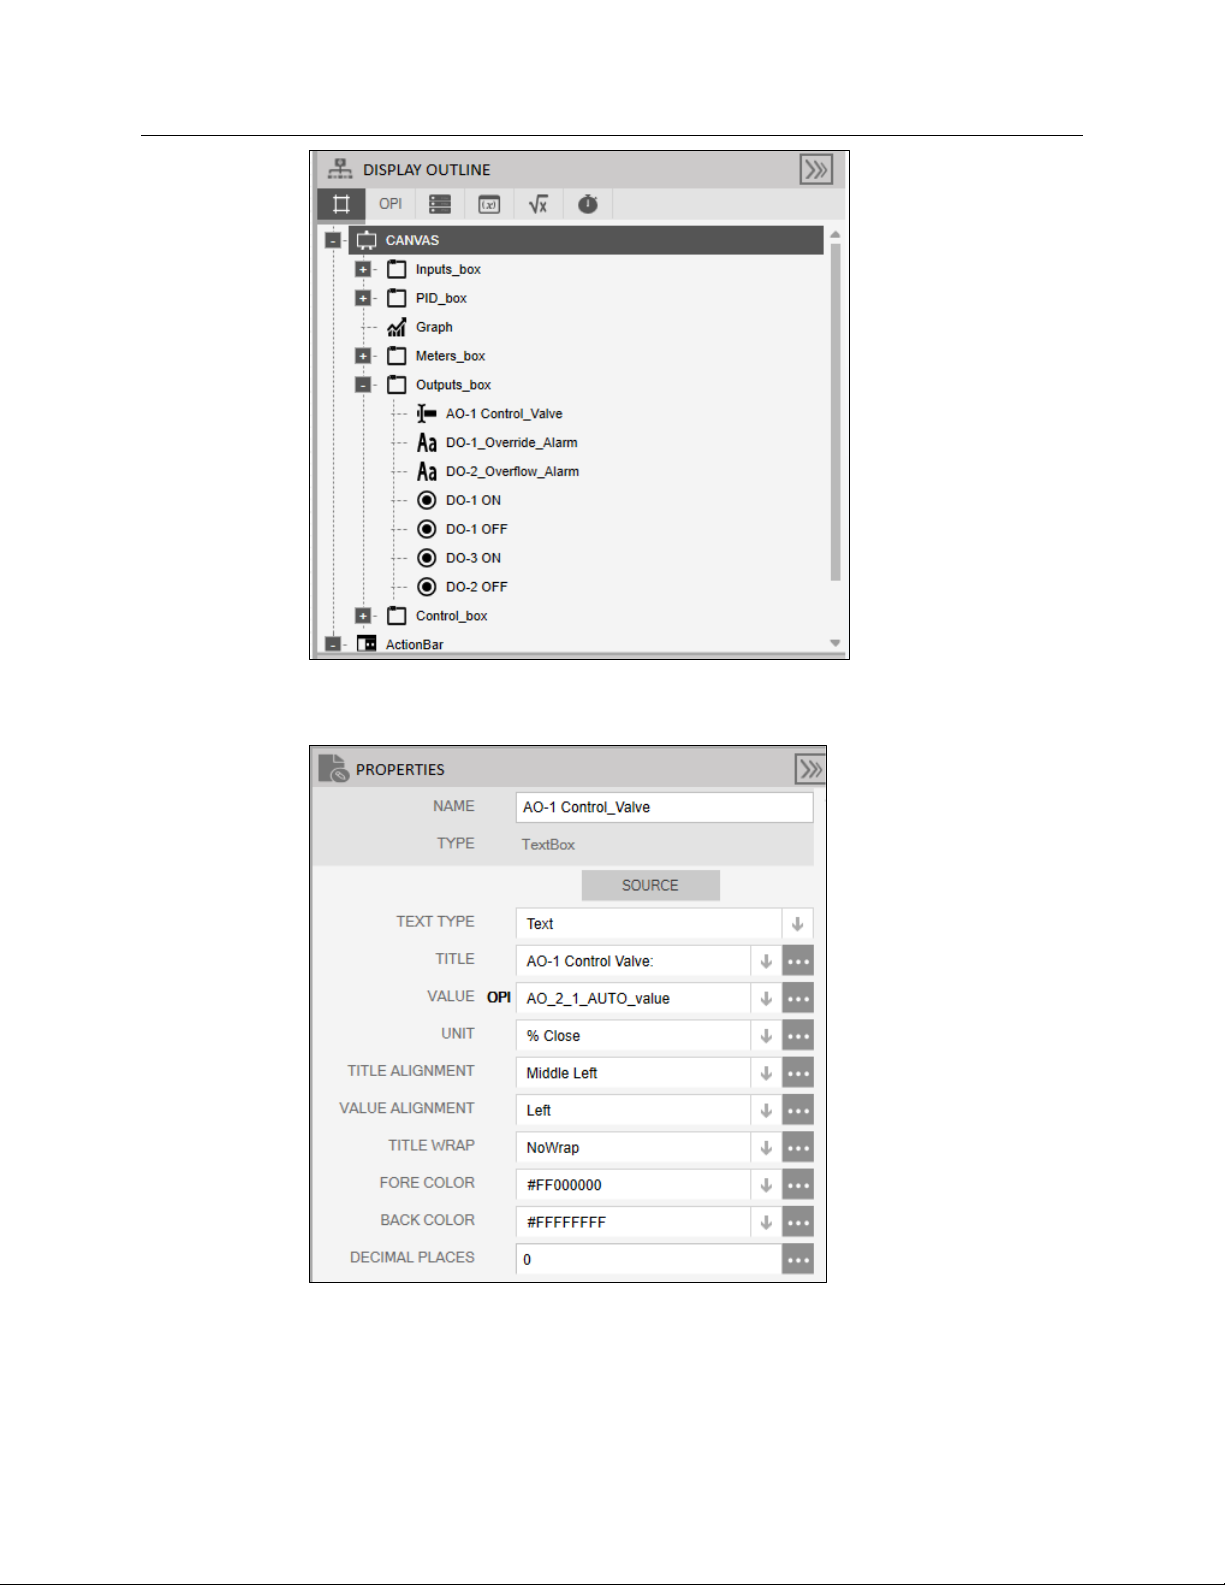Click the DO-1_Override_Alarm label icon

pyautogui.click(x=427, y=443)
